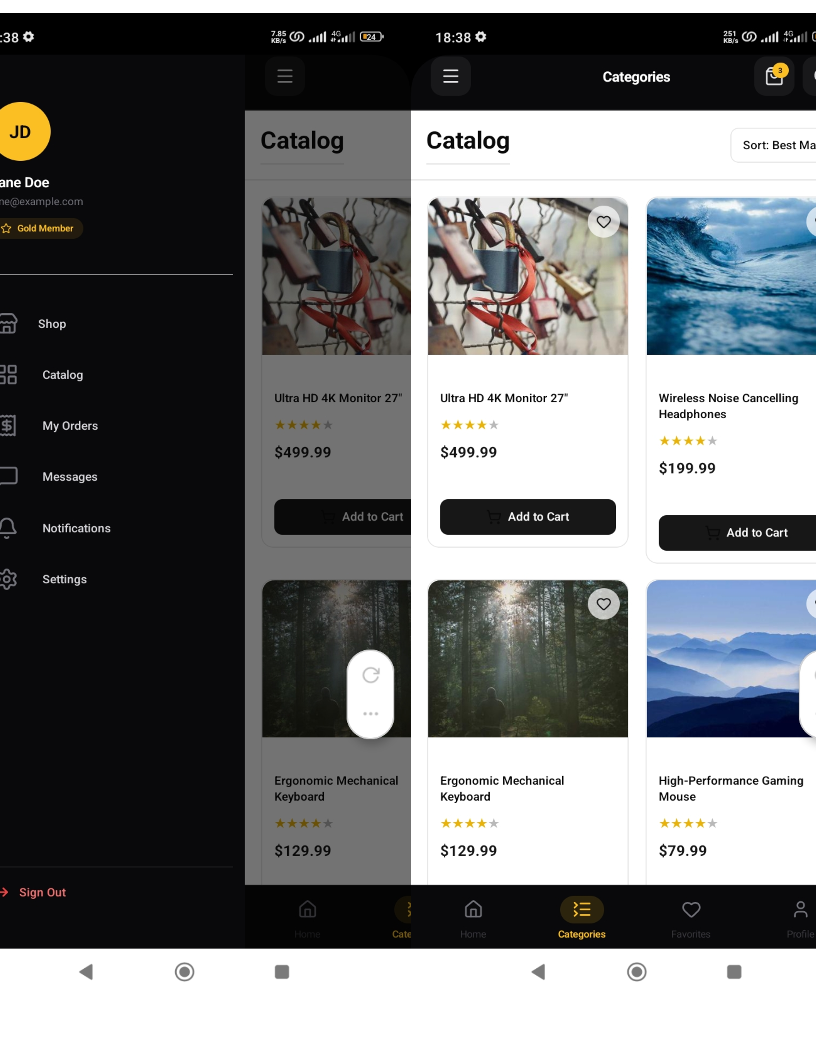Tap the floating refresh action button
Screen dimensions: 816x1056
click(x=371, y=675)
